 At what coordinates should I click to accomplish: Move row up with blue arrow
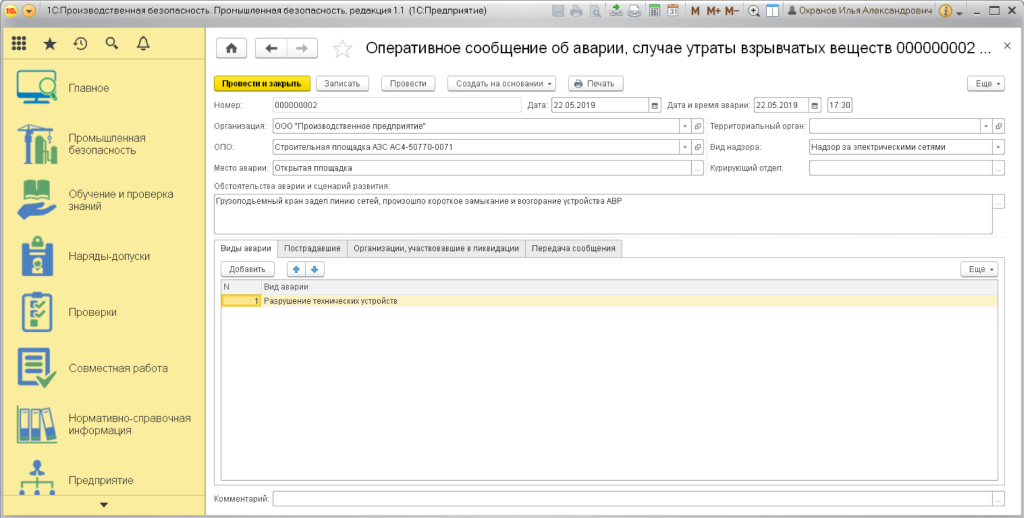coord(296,269)
